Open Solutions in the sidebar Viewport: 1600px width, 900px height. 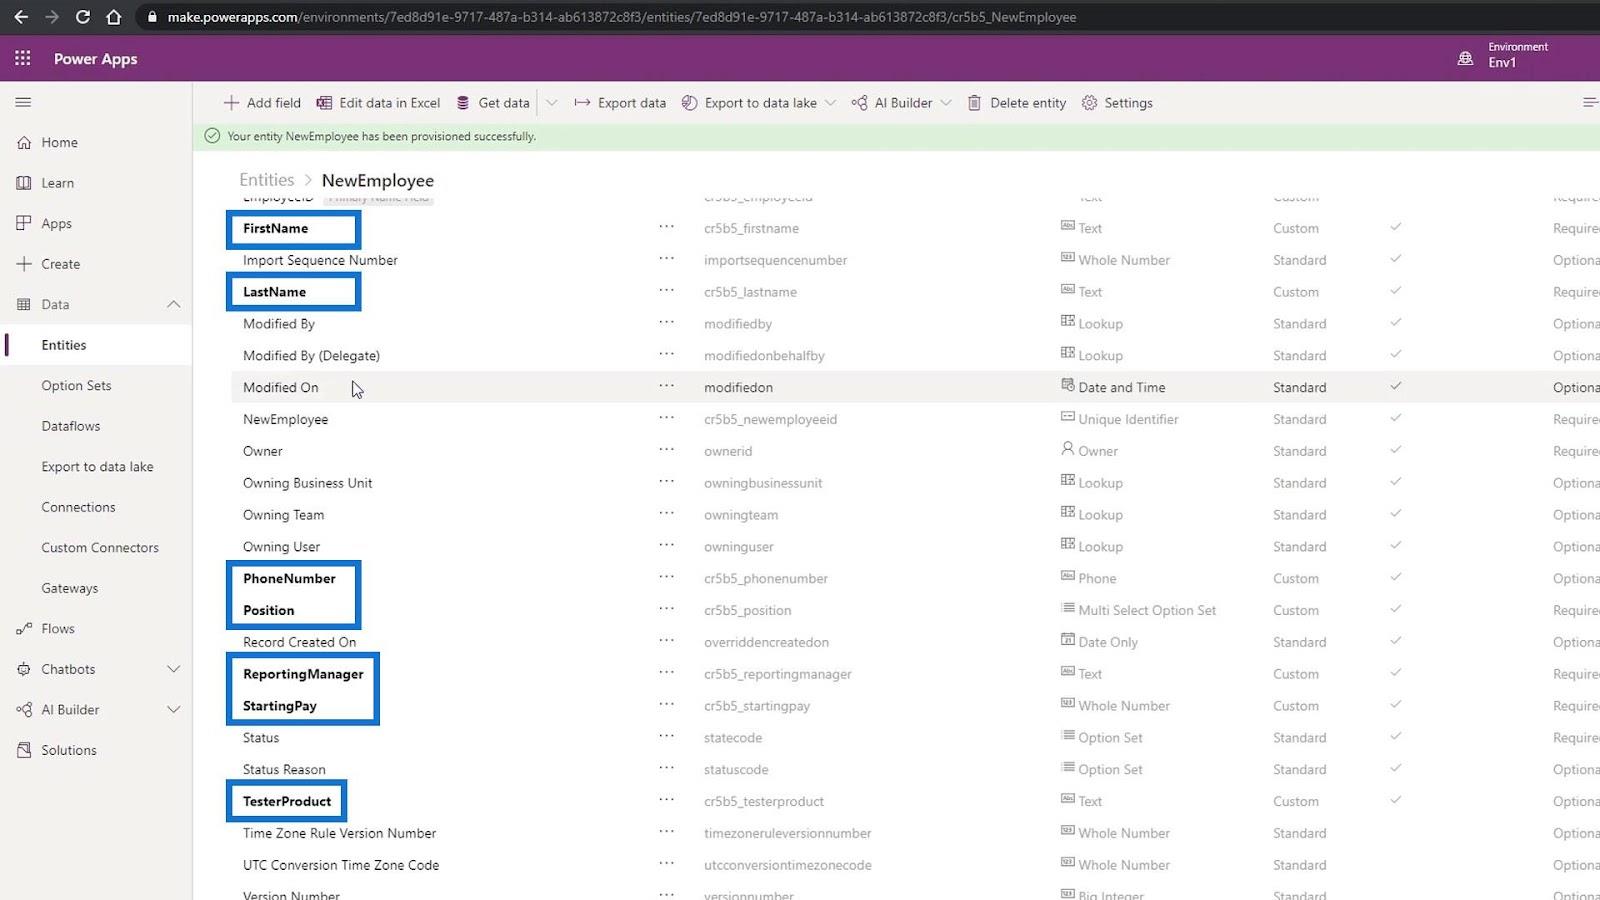click(69, 750)
